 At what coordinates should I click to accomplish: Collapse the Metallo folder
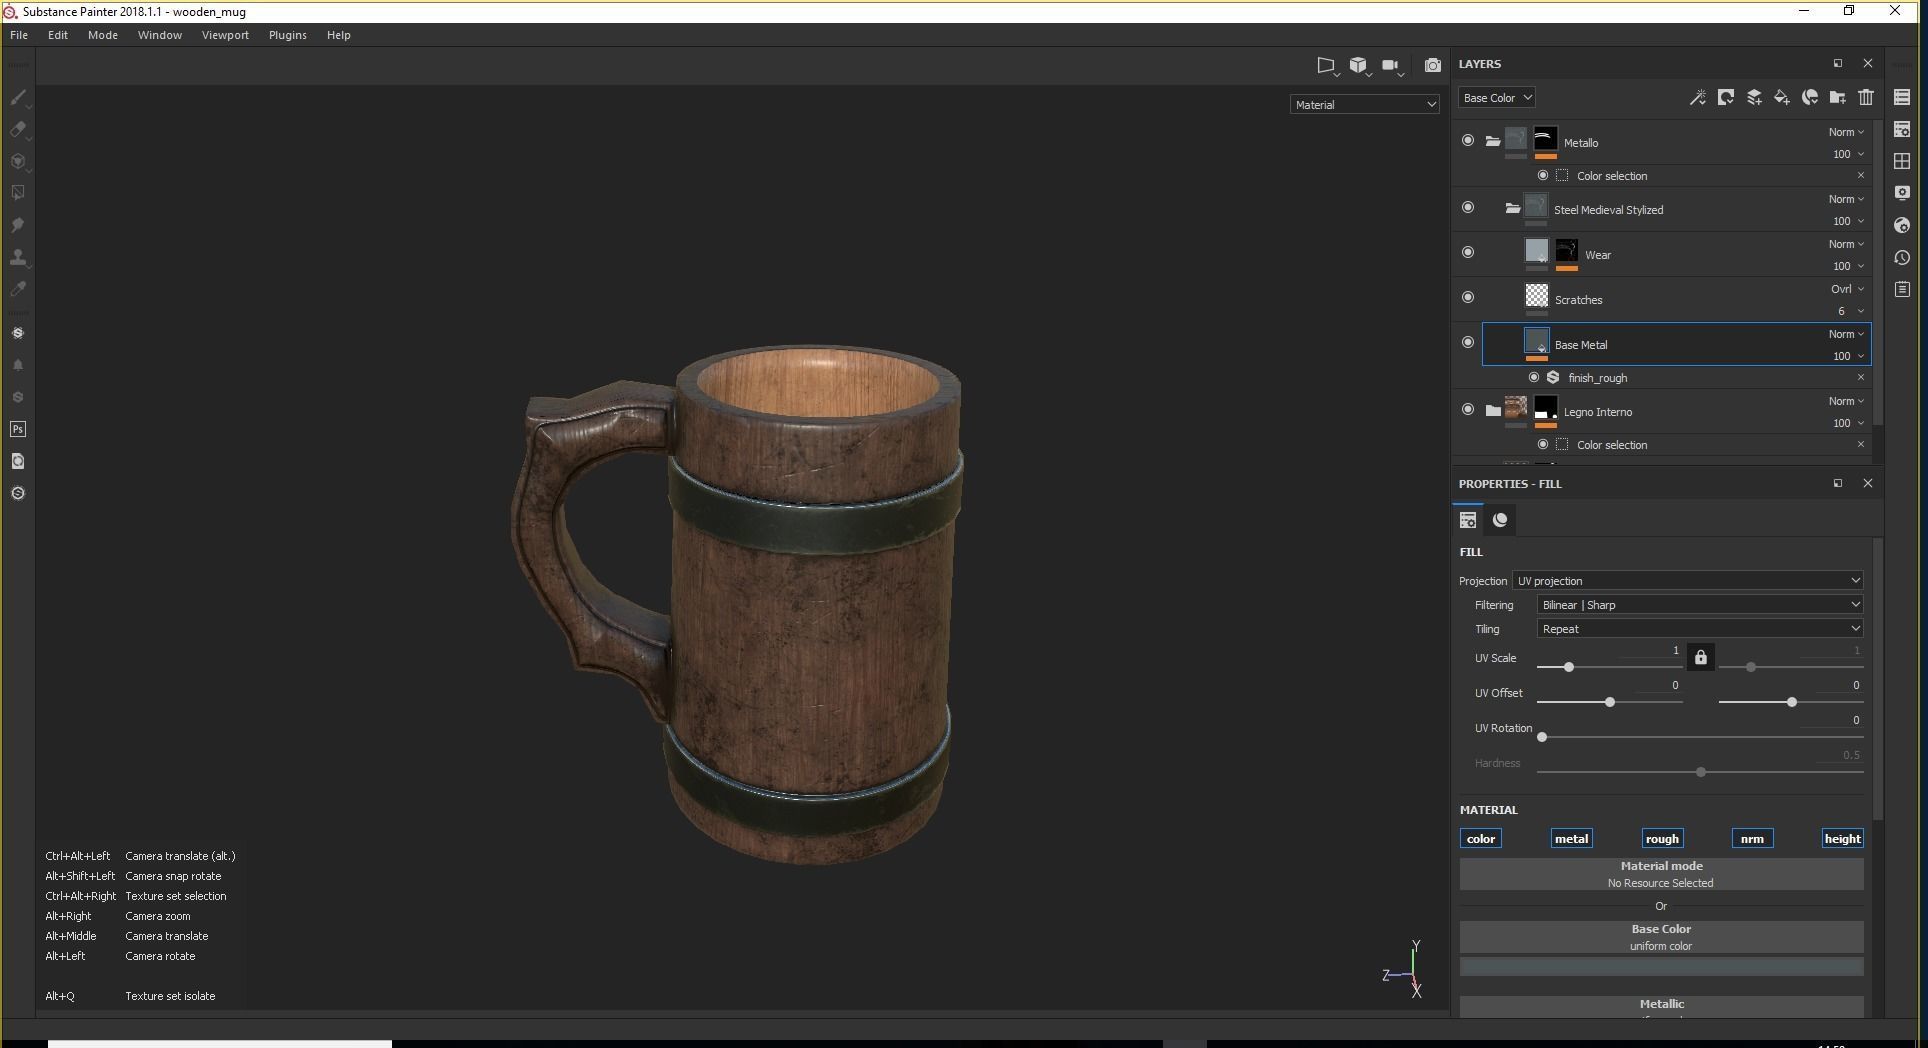[x=1493, y=141]
